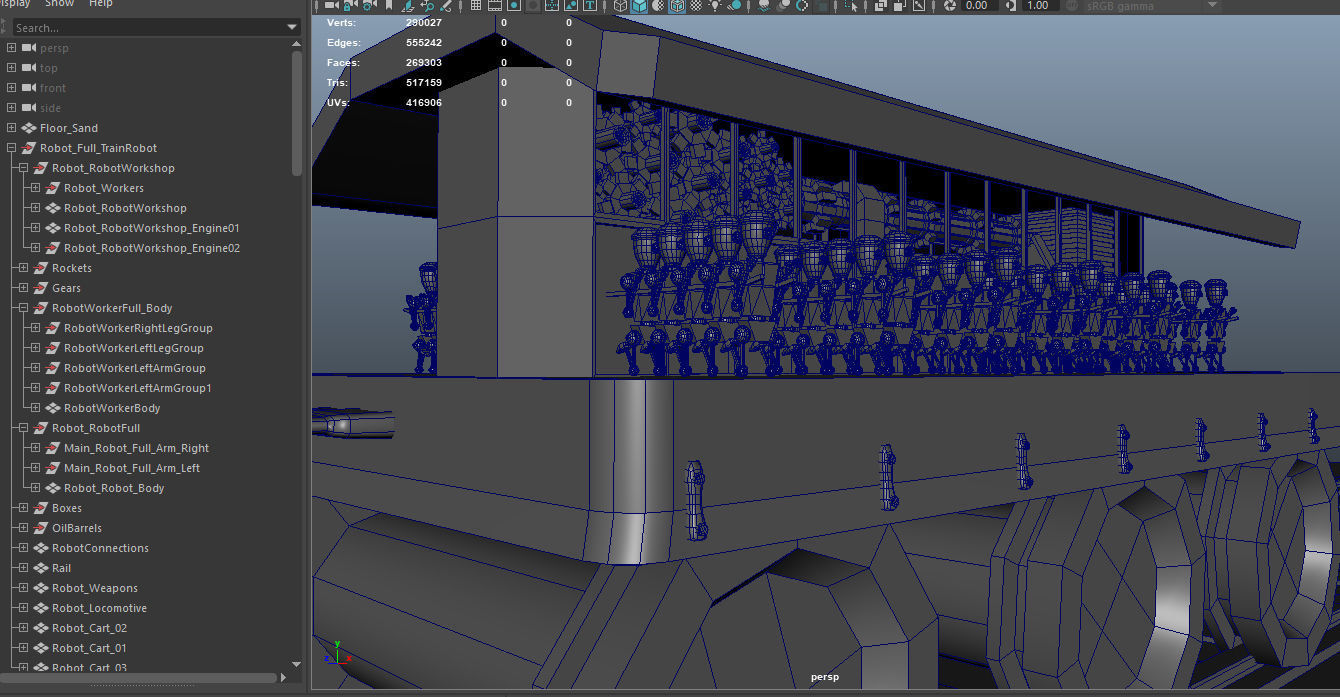Select the top camera in outliner
The height and width of the screenshot is (697, 1340).
49,68
